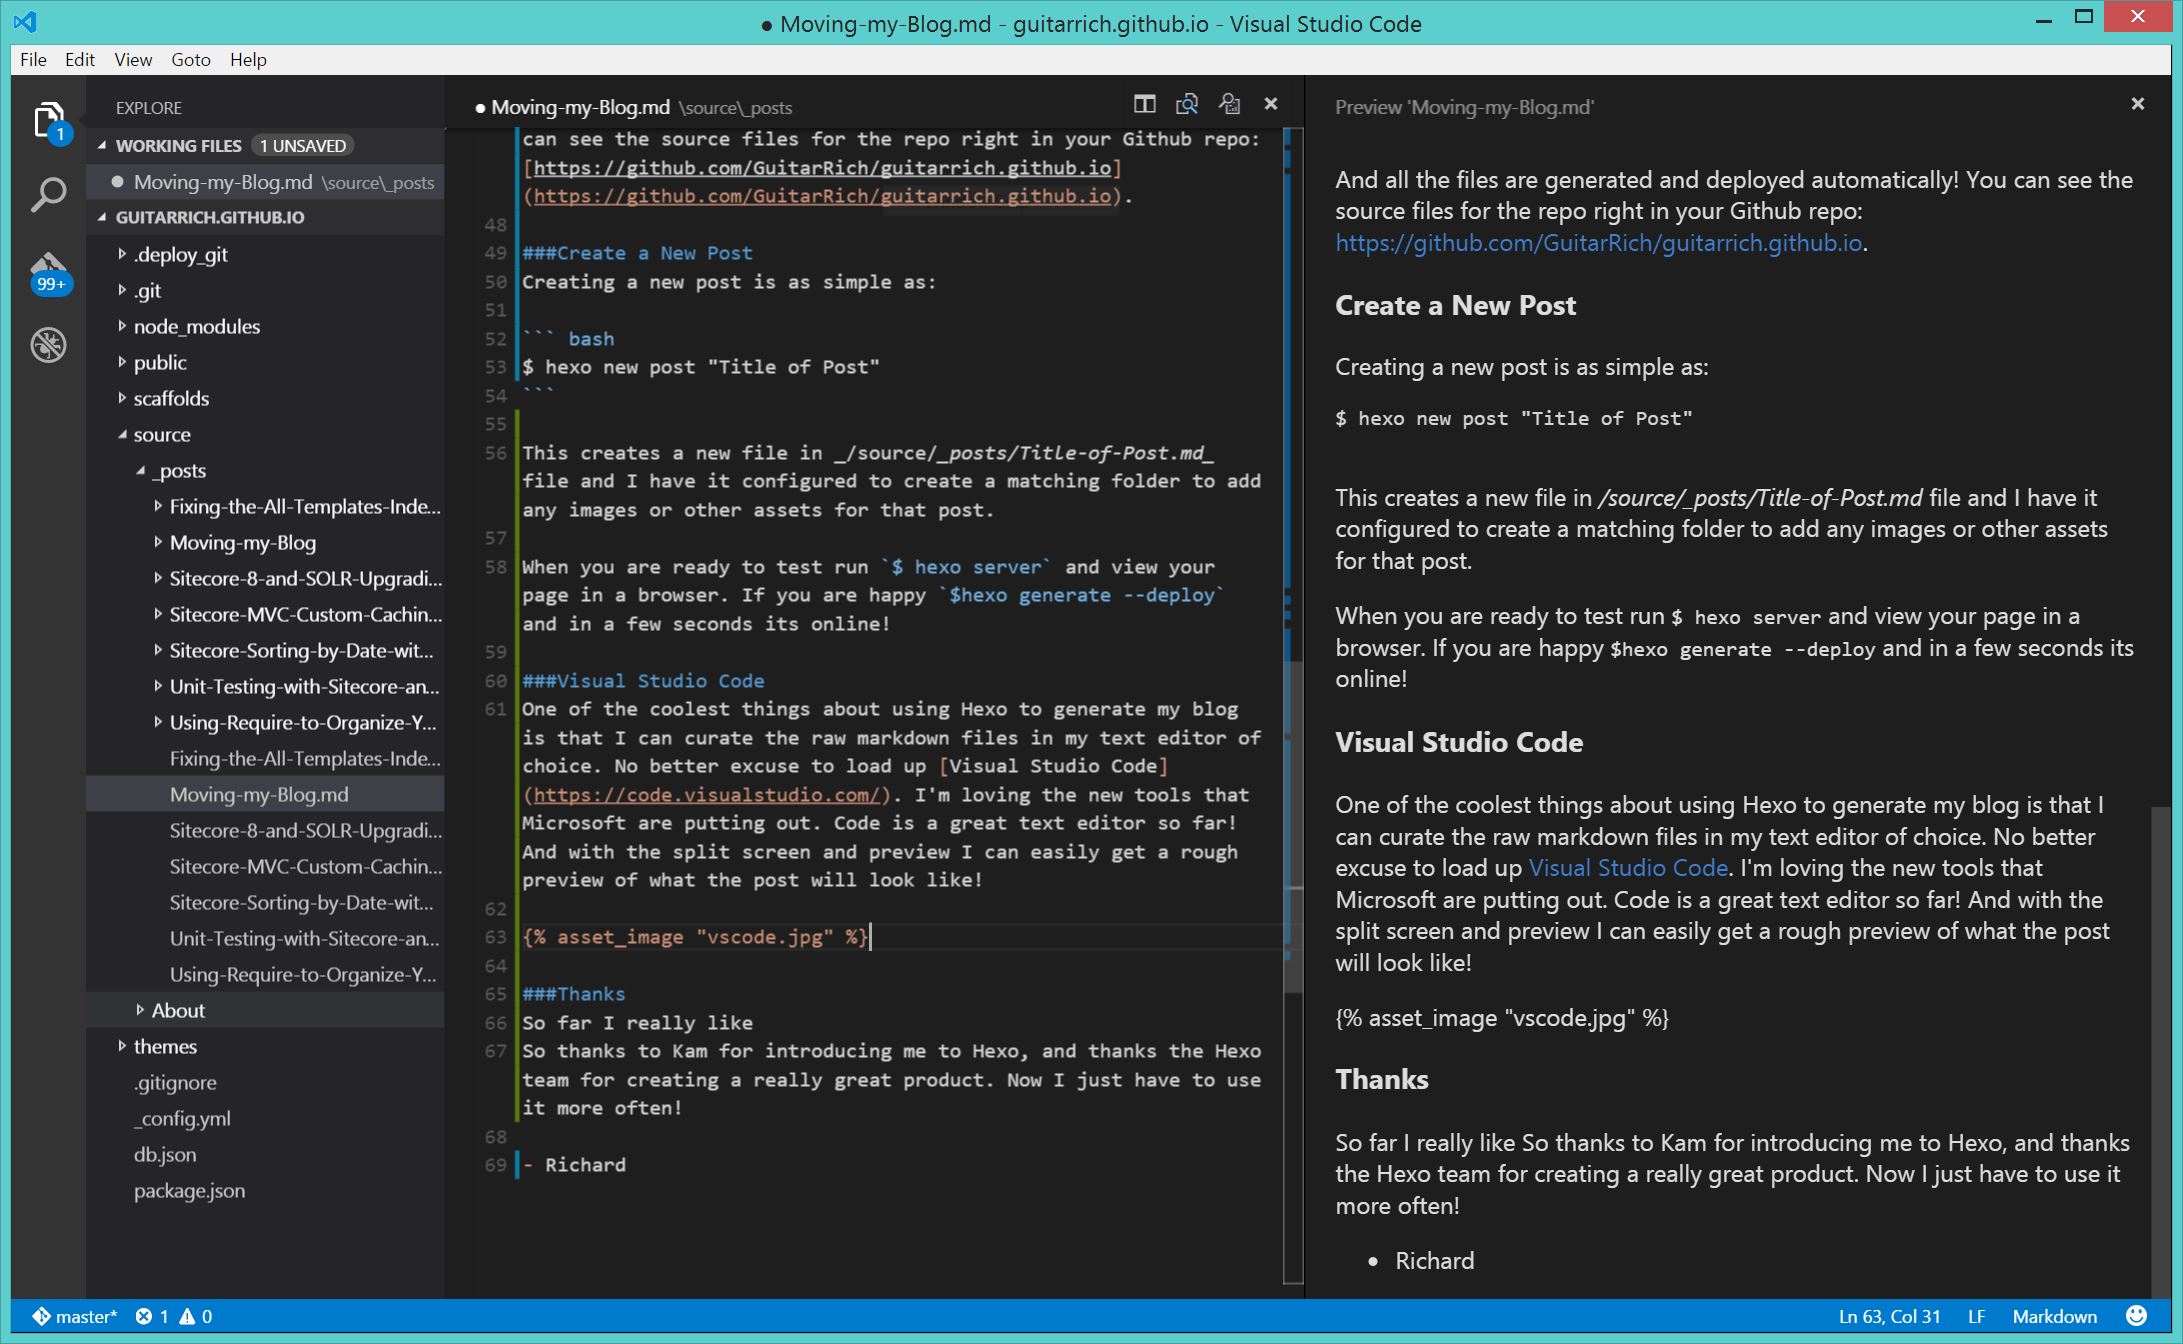
Task: Click Ln 63, Col 31 in status bar
Action: pos(1889,1317)
